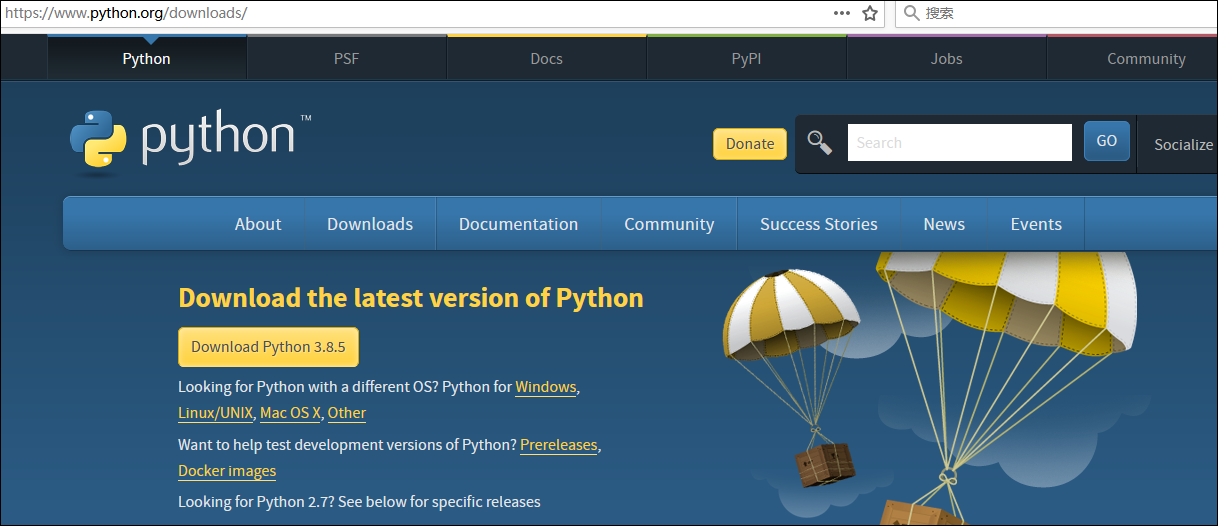The image size is (1218, 526).
Task: Go to Success Stories
Action: point(818,224)
